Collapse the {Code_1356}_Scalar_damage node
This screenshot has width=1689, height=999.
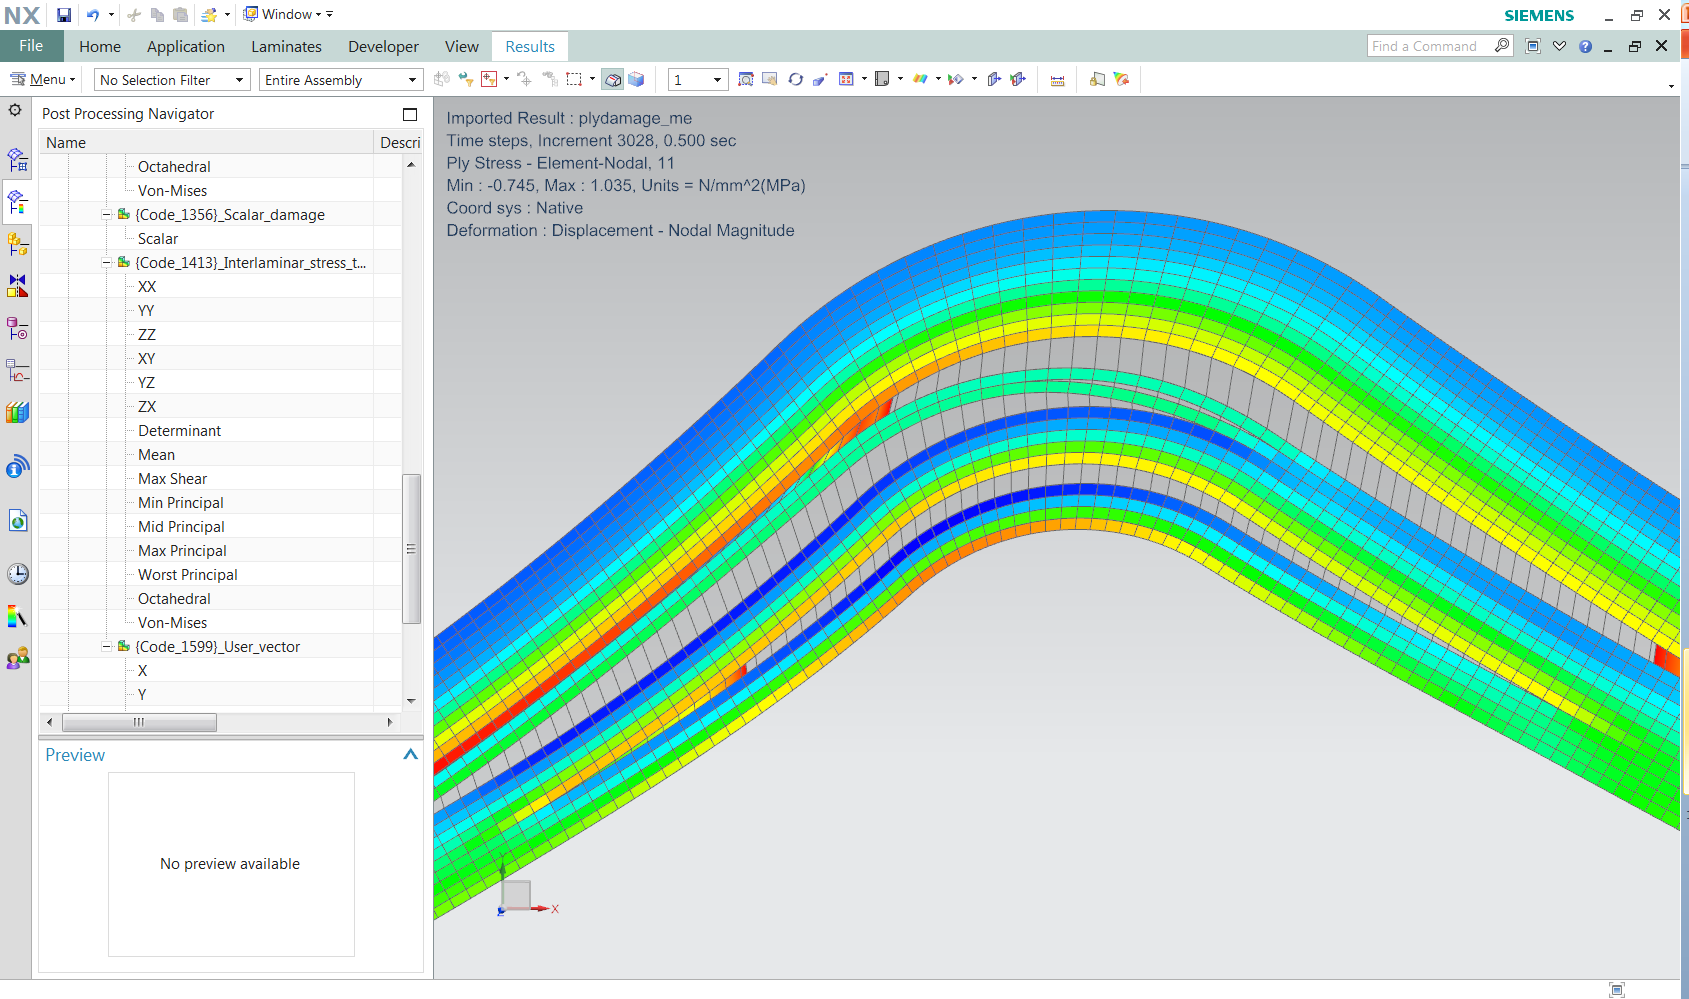click(107, 215)
